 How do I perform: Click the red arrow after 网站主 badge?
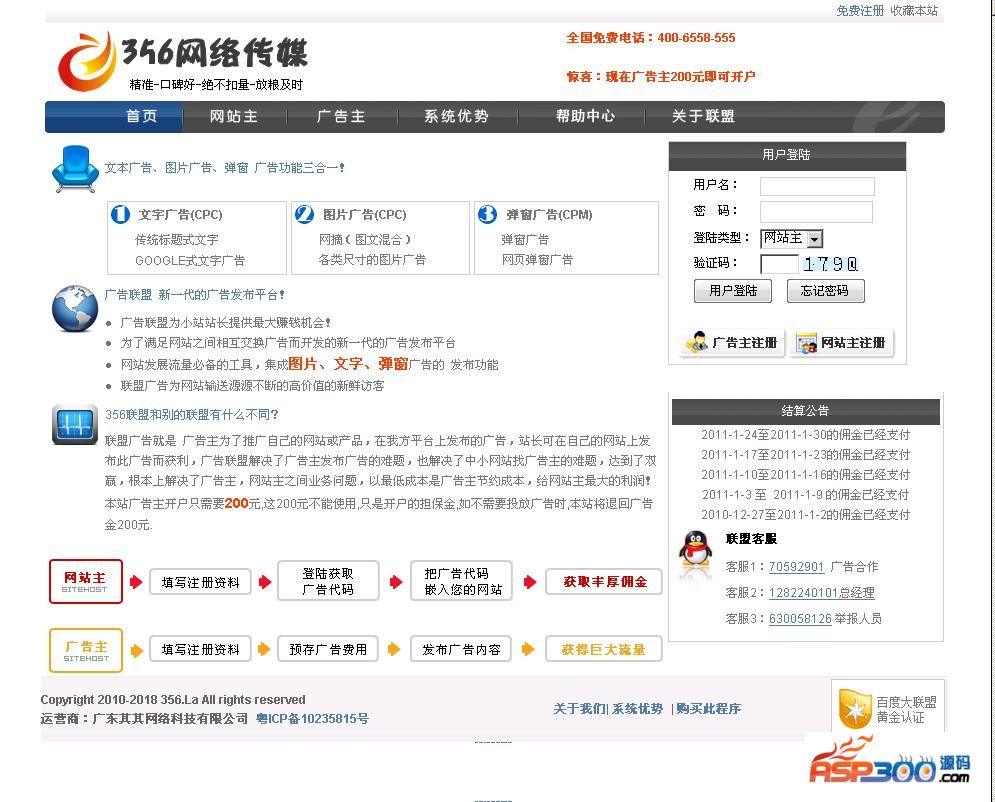(x=136, y=582)
